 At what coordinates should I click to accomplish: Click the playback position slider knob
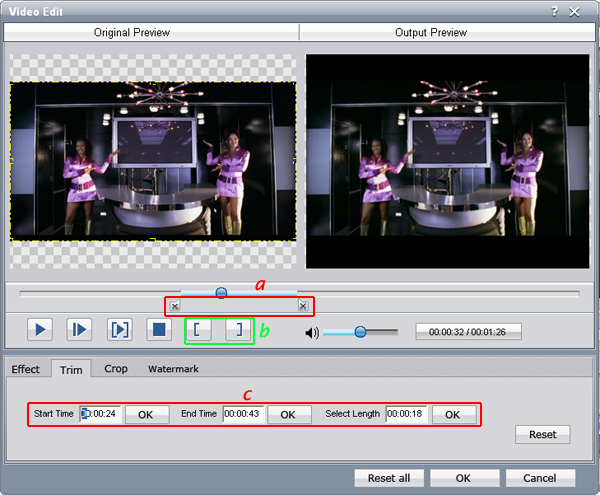(x=221, y=292)
